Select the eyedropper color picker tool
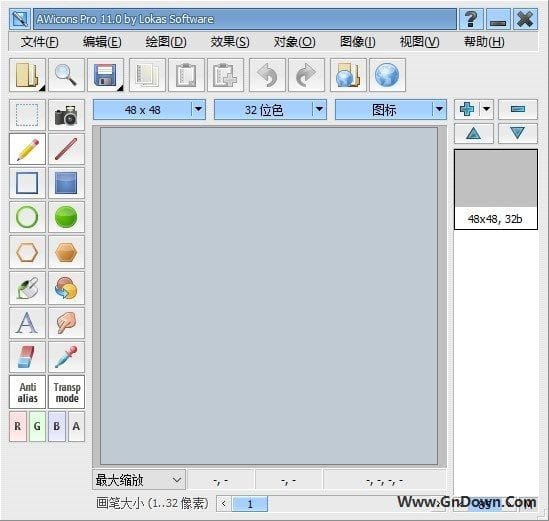Screen dimensions: 549x521 click(66, 357)
